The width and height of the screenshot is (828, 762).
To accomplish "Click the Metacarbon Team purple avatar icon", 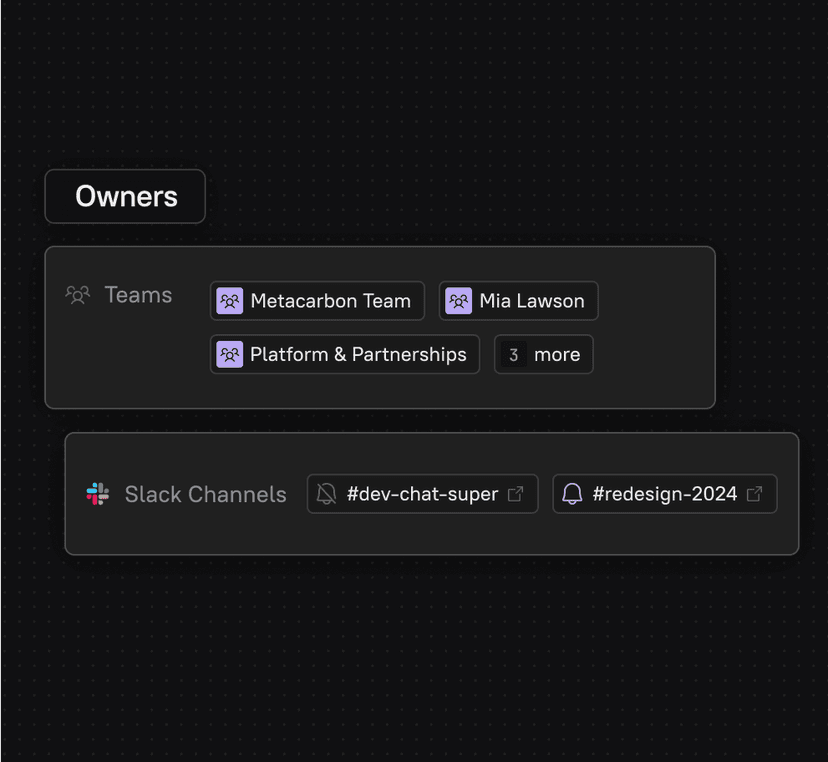I will point(230,301).
